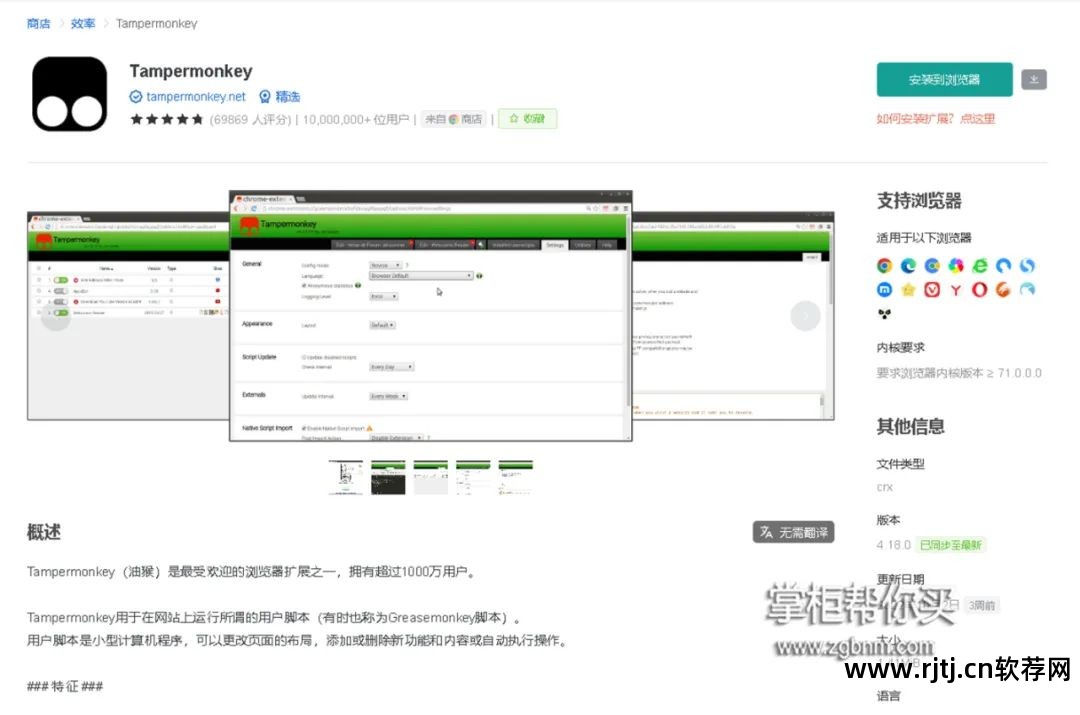Click the version number 4.18.0
This screenshot has height=715, width=1080.
[893, 545]
